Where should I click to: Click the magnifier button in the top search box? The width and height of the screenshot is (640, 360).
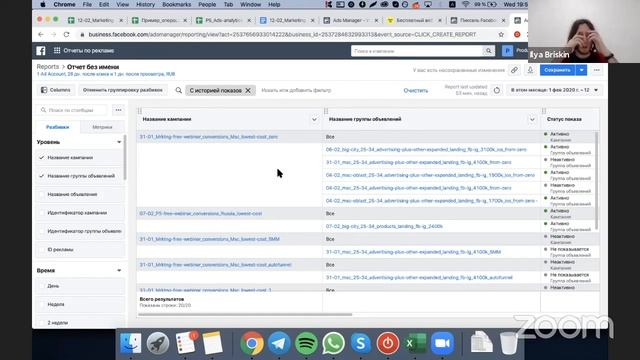tap(489, 51)
